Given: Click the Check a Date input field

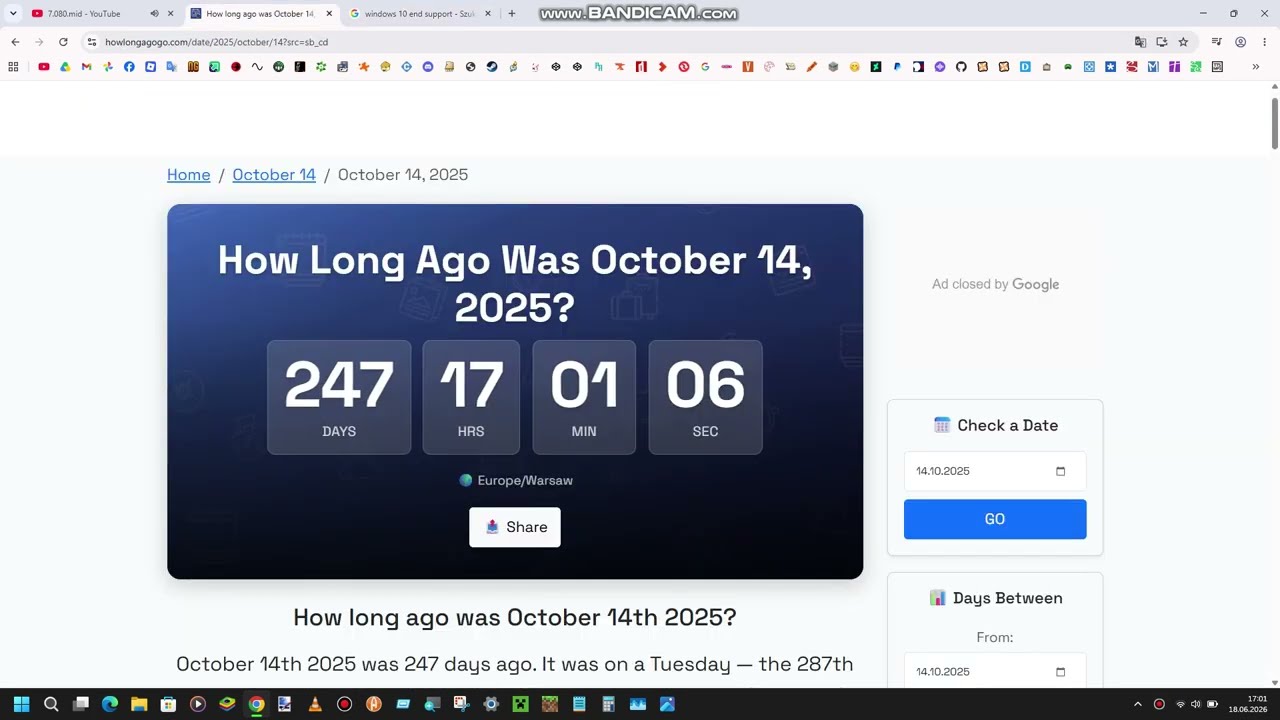Looking at the screenshot, I should (x=995, y=471).
